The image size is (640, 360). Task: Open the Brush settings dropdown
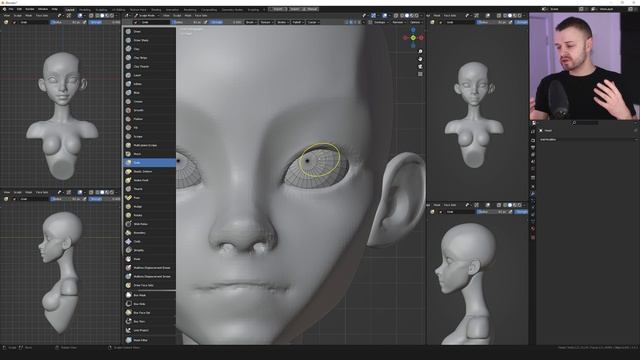[250, 22]
